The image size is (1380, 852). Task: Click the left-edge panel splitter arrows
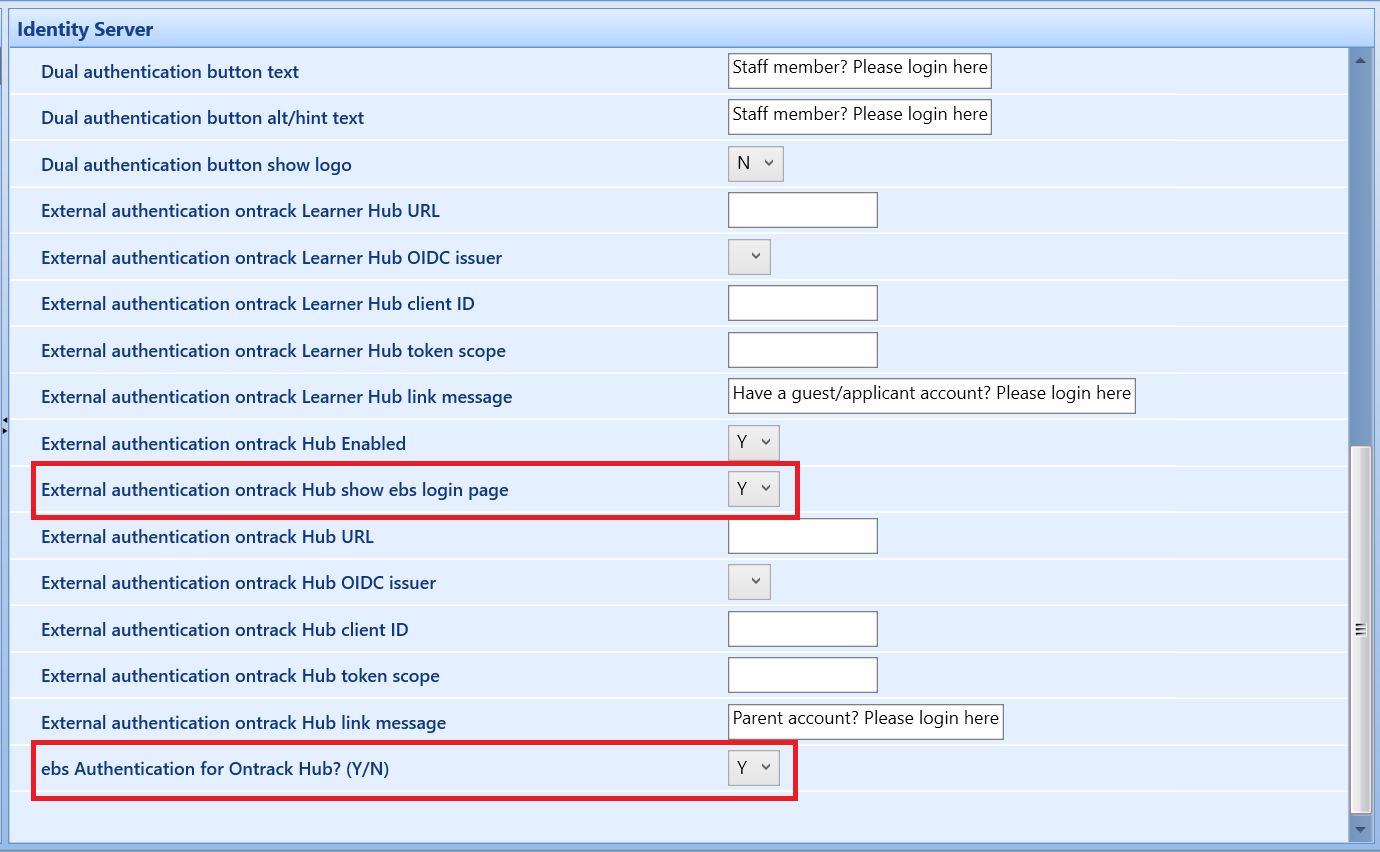pyautogui.click(x=4, y=425)
